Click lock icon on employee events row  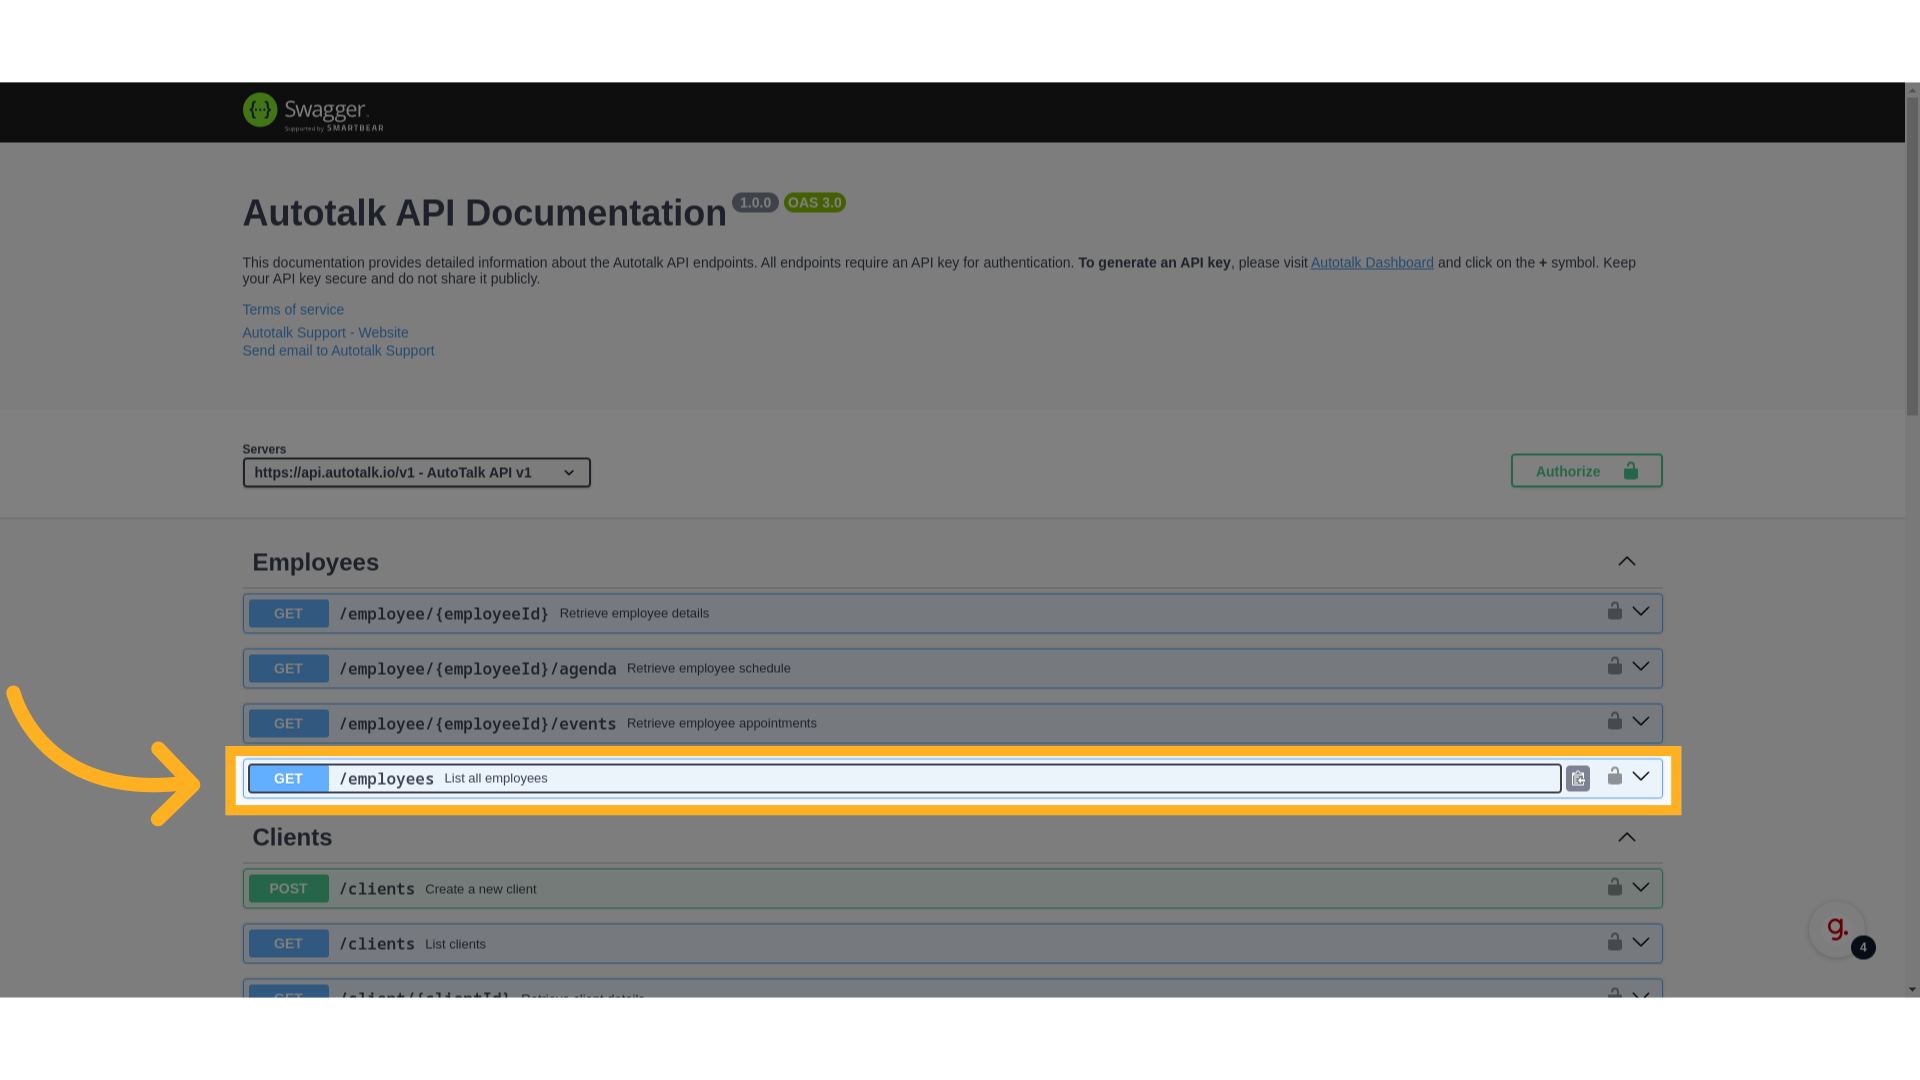pyautogui.click(x=1614, y=721)
